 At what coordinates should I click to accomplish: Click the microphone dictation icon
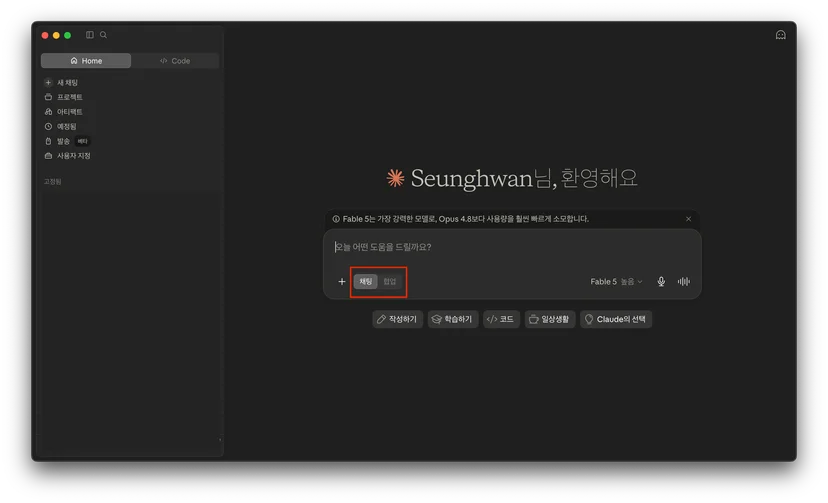click(x=661, y=281)
